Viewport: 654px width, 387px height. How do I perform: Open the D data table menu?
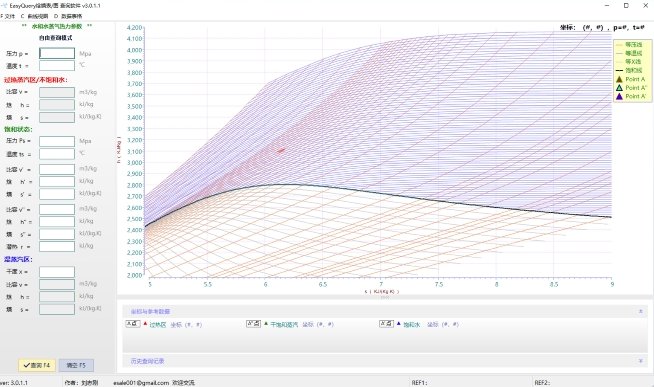click(68, 16)
